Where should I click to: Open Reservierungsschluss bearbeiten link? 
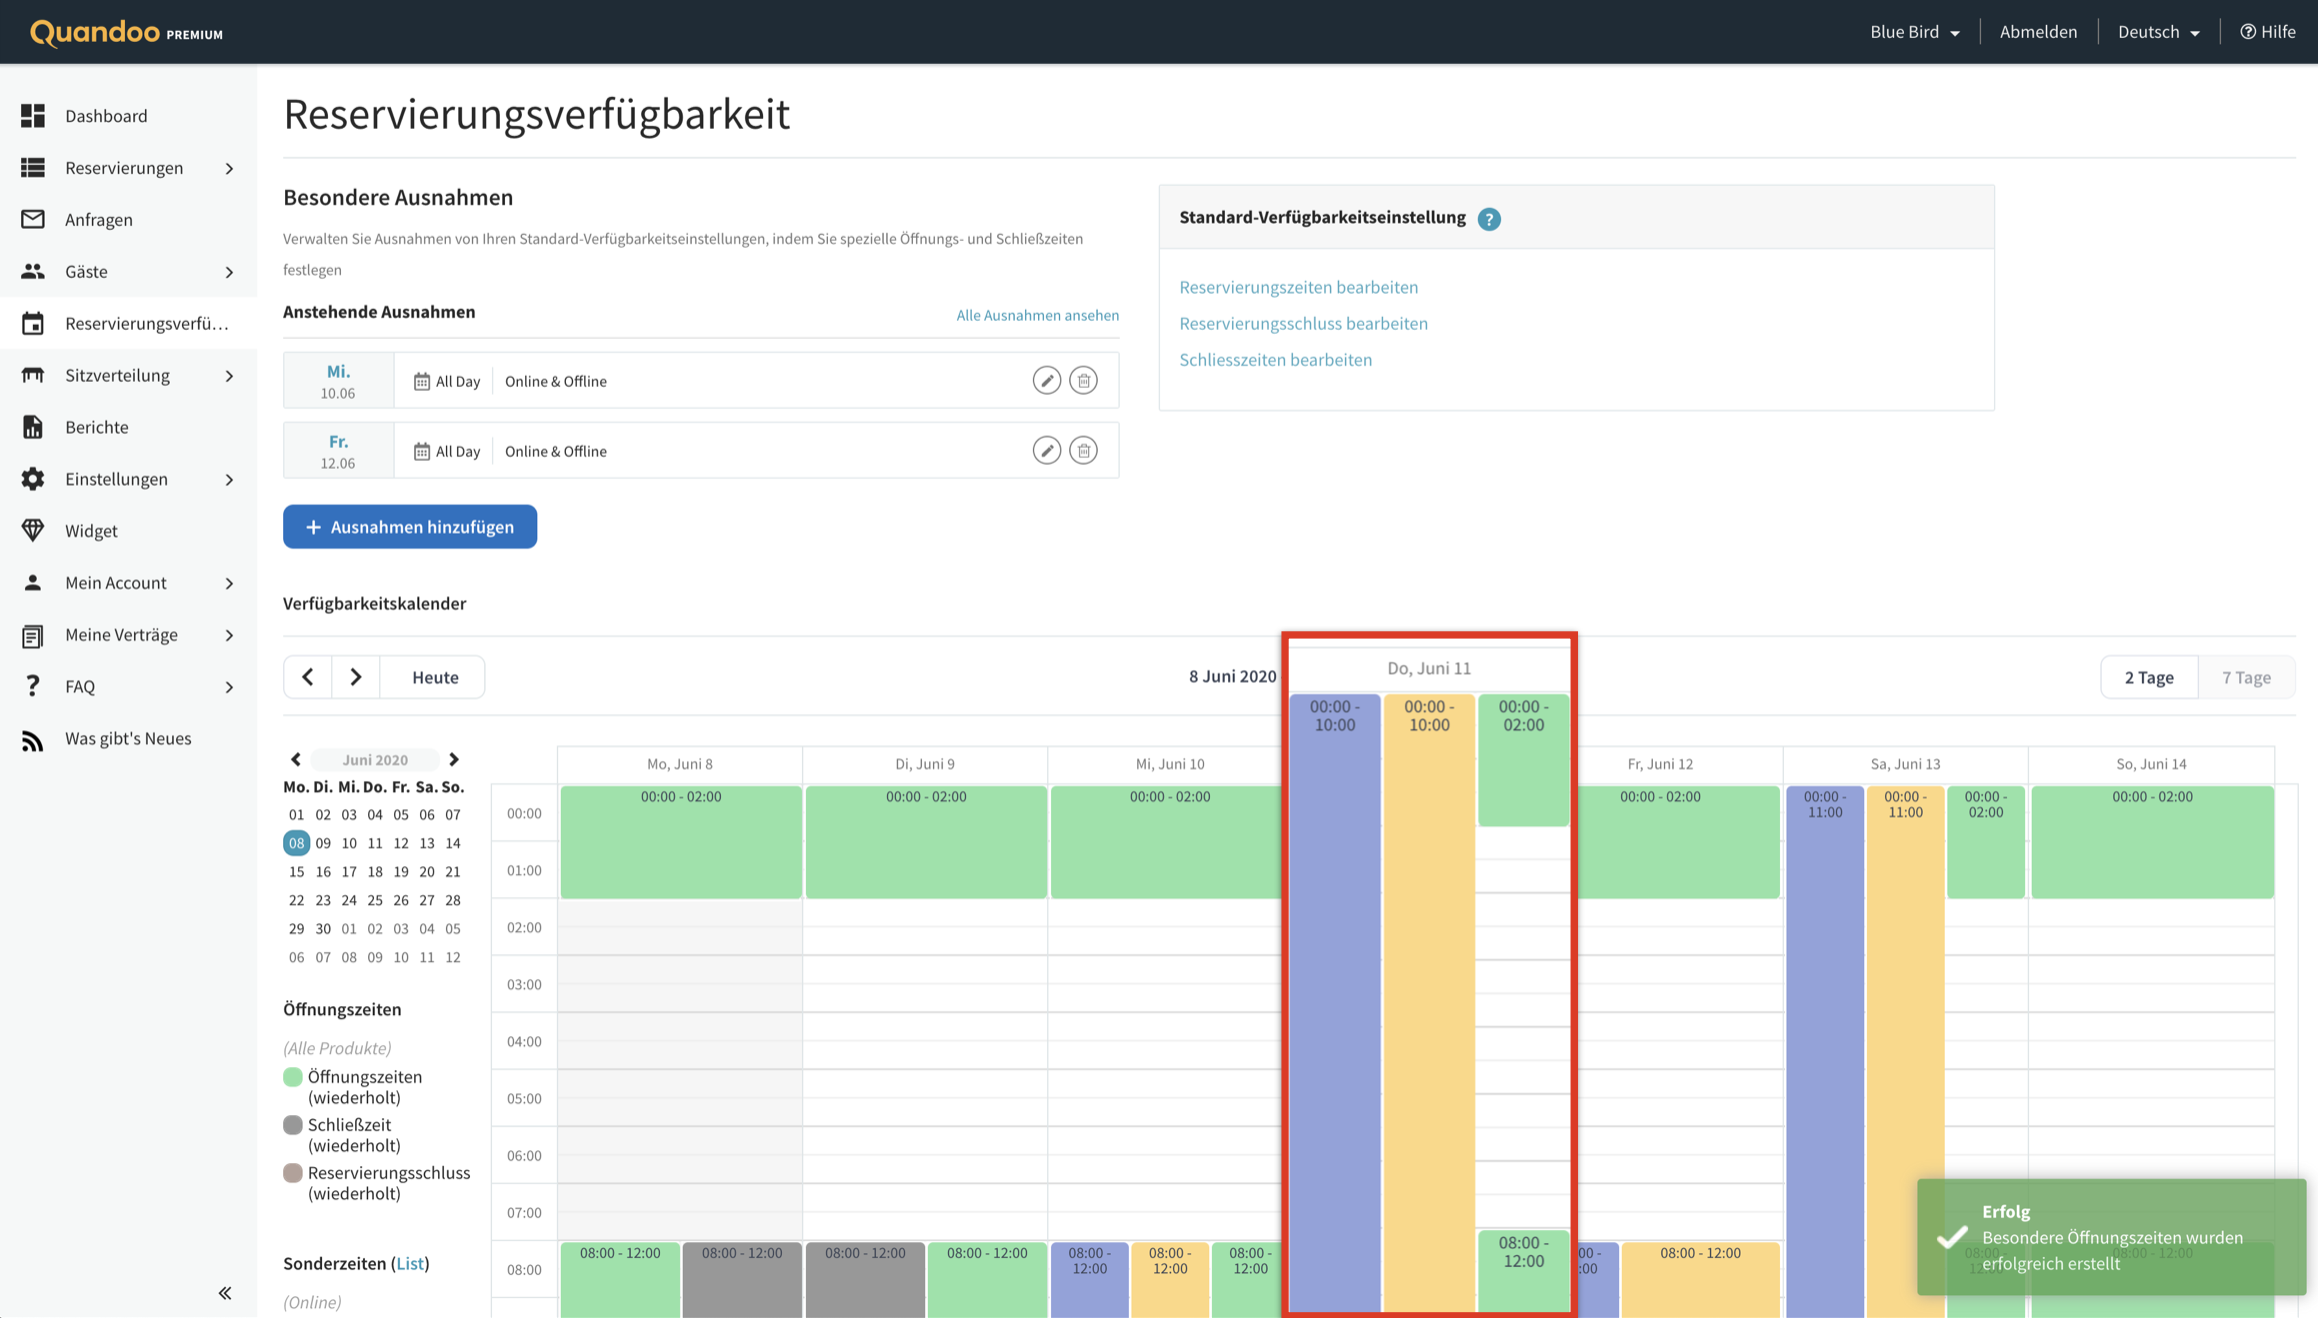click(x=1303, y=323)
